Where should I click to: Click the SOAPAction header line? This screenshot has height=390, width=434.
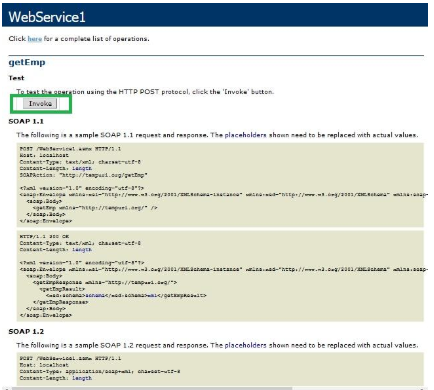[x=83, y=175]
